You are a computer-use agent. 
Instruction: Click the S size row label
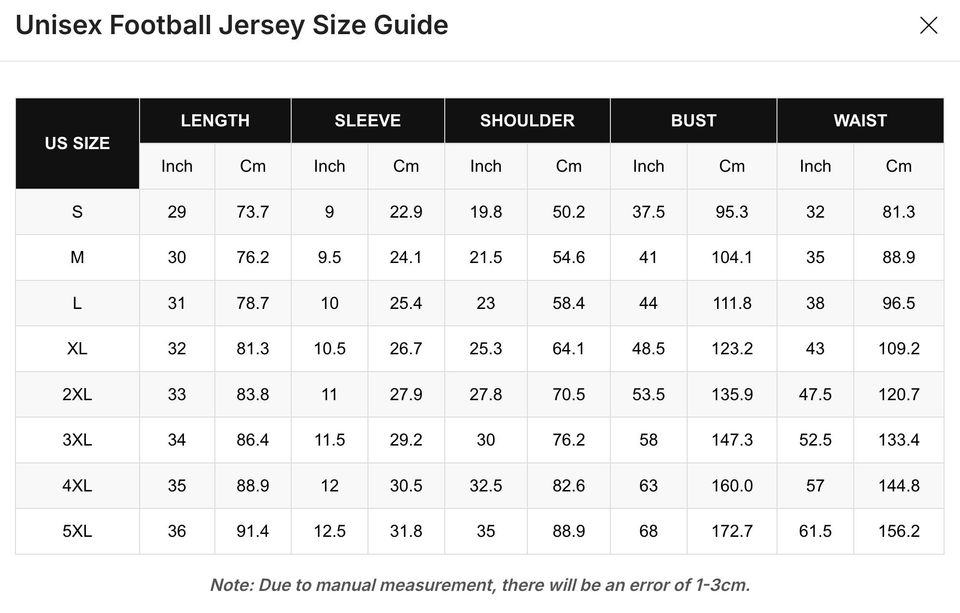click(x=76, y=211)
